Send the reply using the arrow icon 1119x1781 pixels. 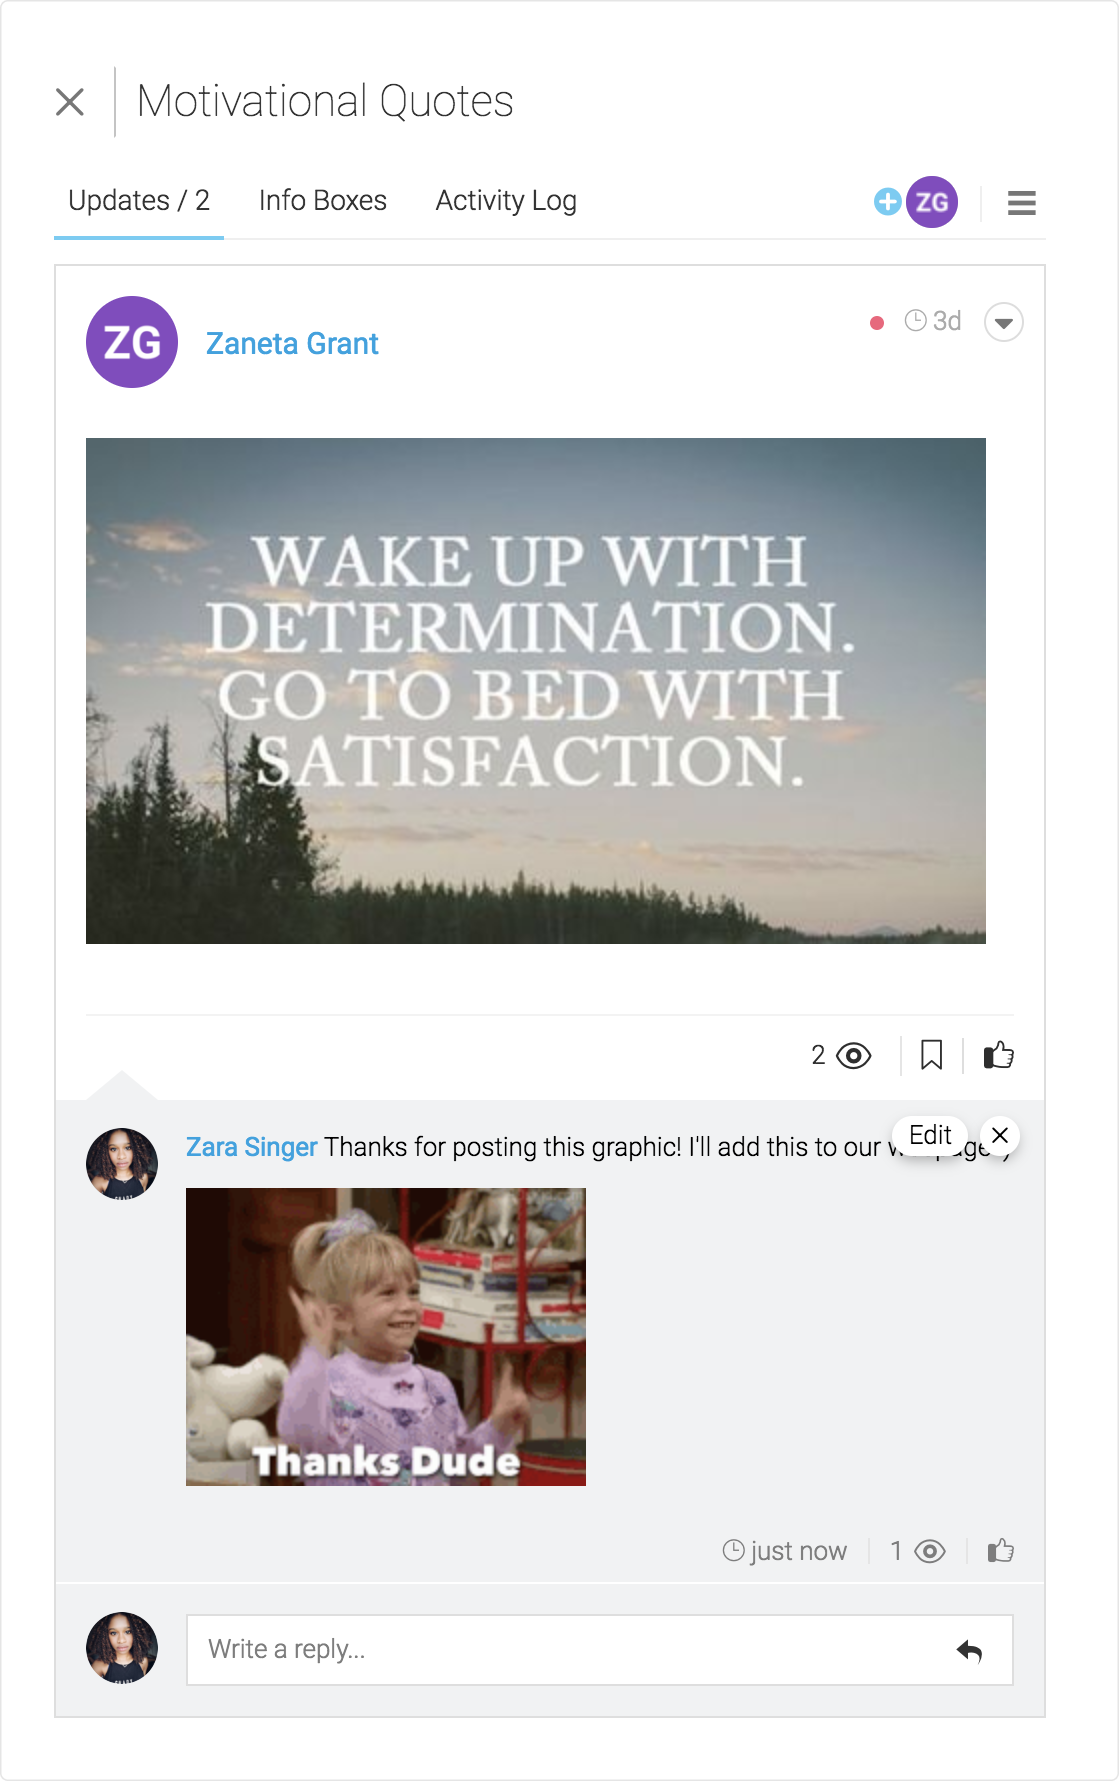coord(969,1650)
